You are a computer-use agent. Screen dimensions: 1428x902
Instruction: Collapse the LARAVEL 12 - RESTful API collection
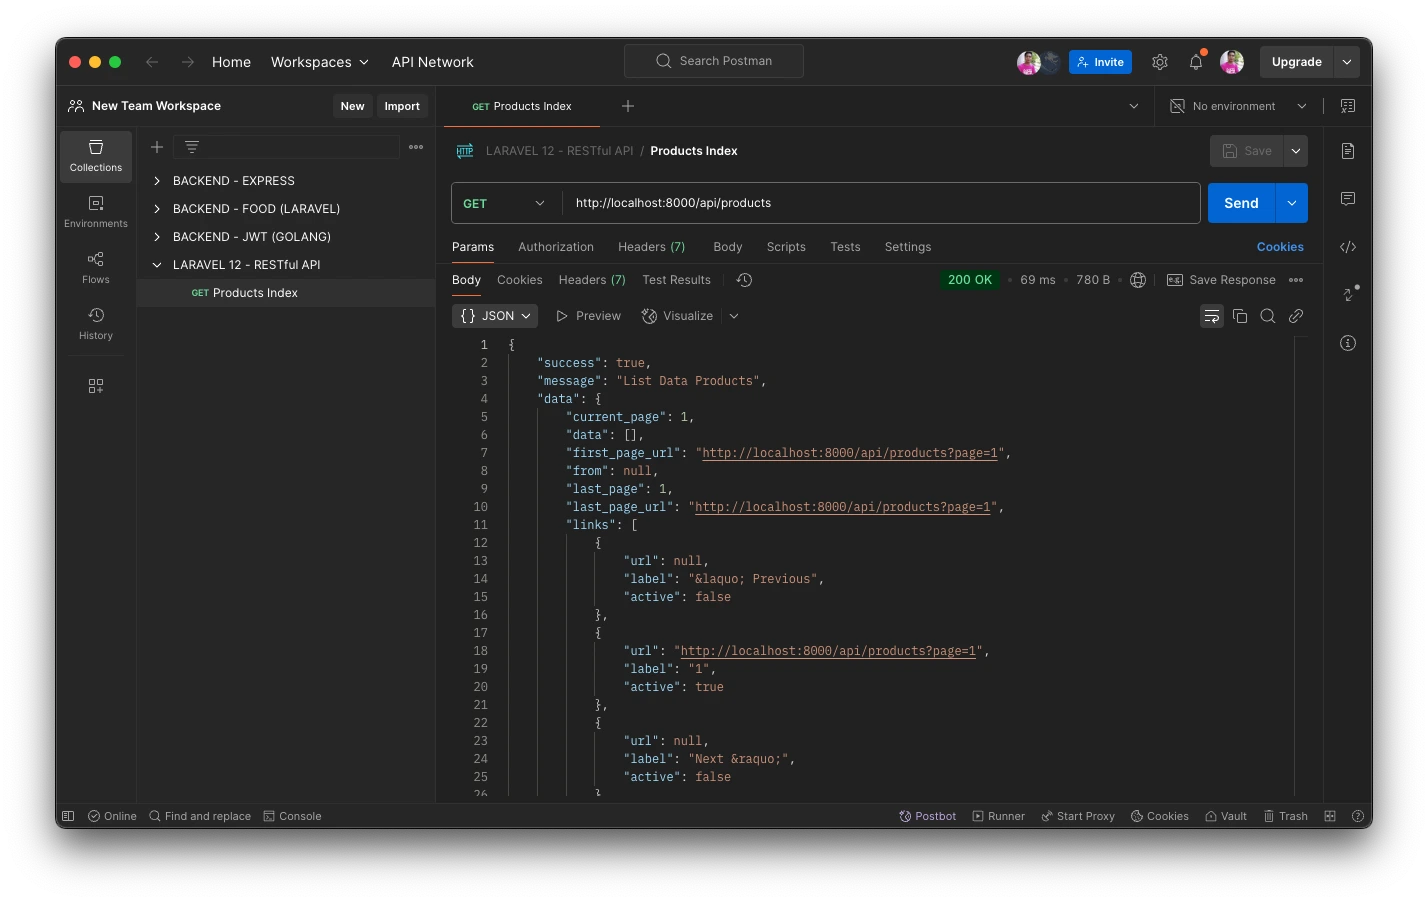tap(157, 265)
